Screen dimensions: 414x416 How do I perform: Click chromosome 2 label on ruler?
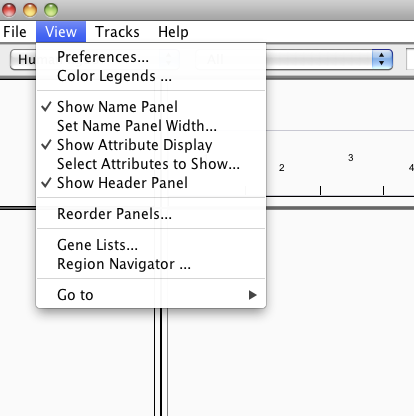click(x=282, y=168)
